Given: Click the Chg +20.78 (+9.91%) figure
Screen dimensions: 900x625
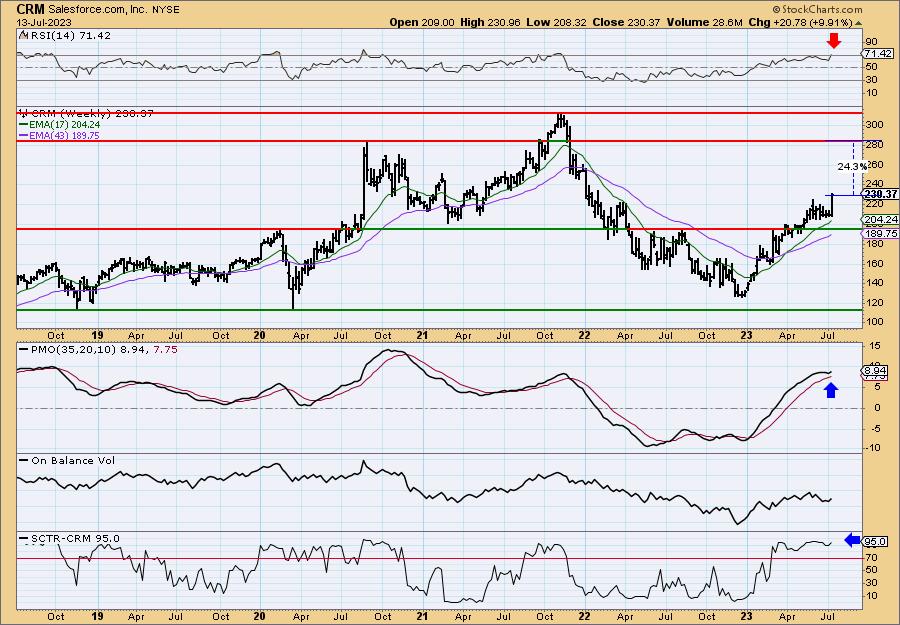Looking at the screenshot, I should click(801, 22).
